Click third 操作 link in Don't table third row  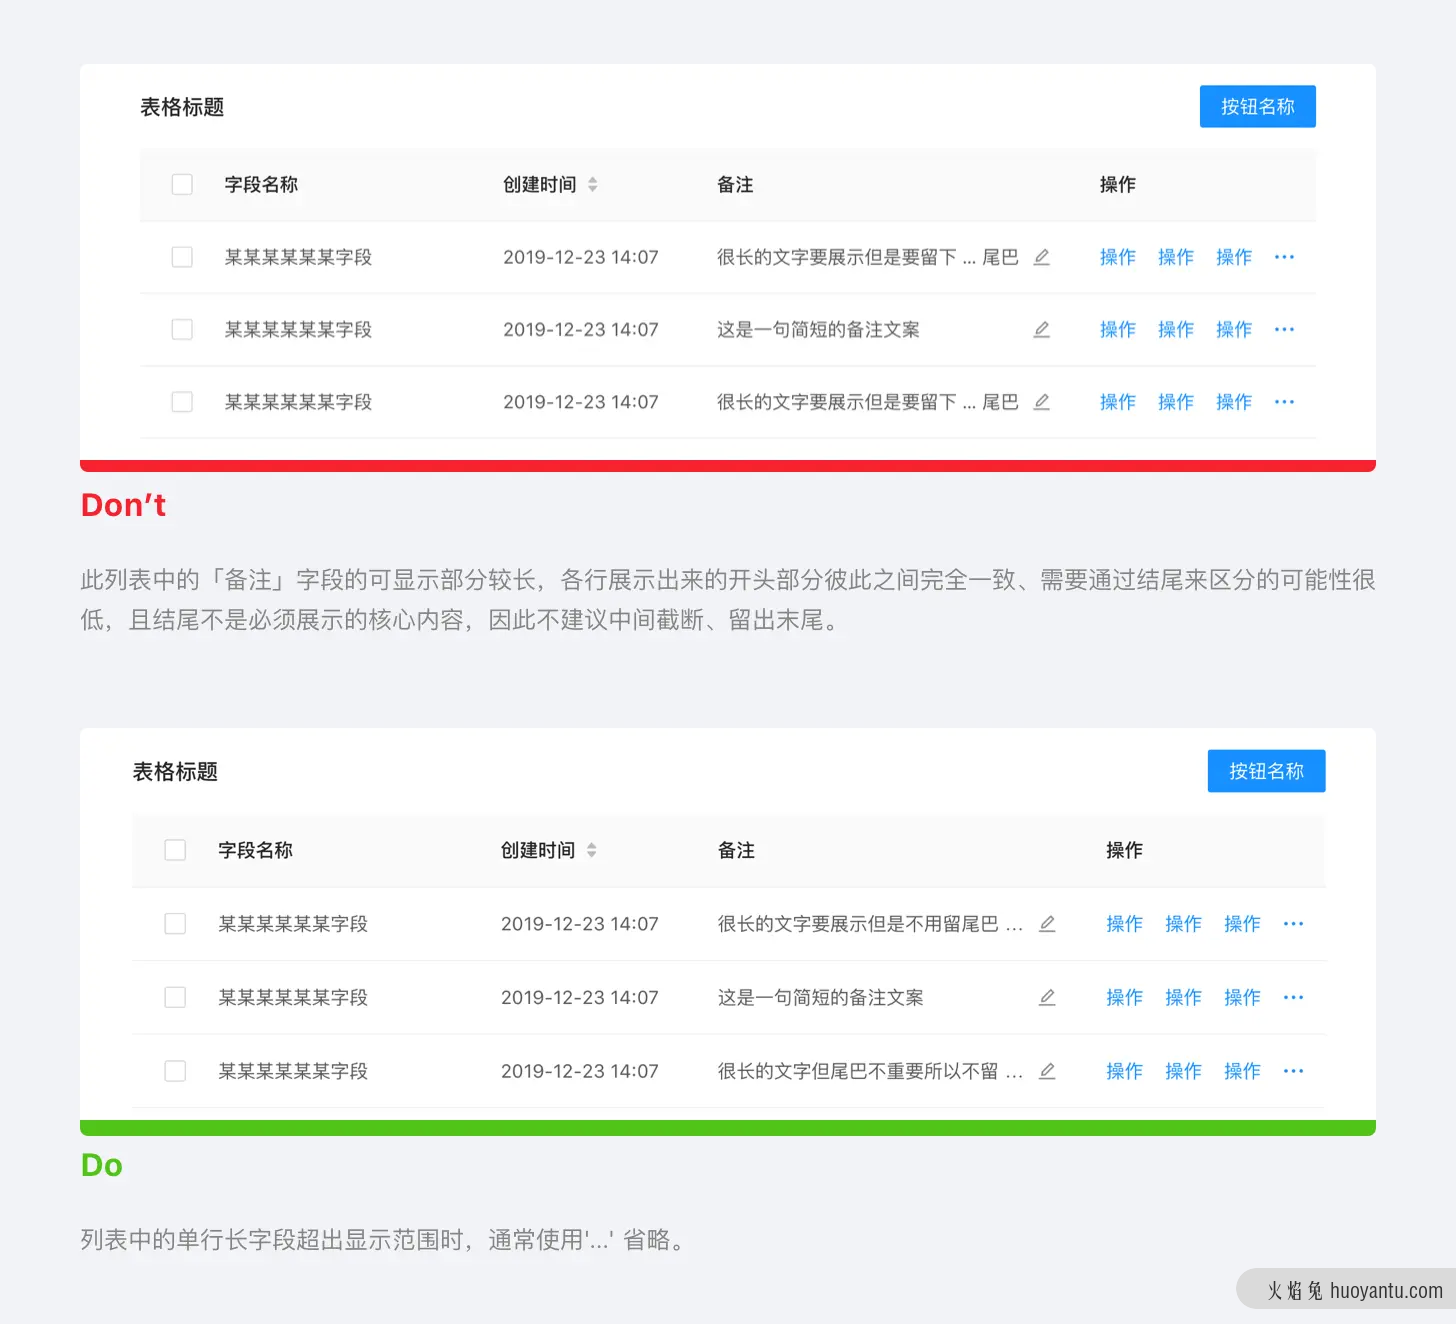coord(1234,402)
